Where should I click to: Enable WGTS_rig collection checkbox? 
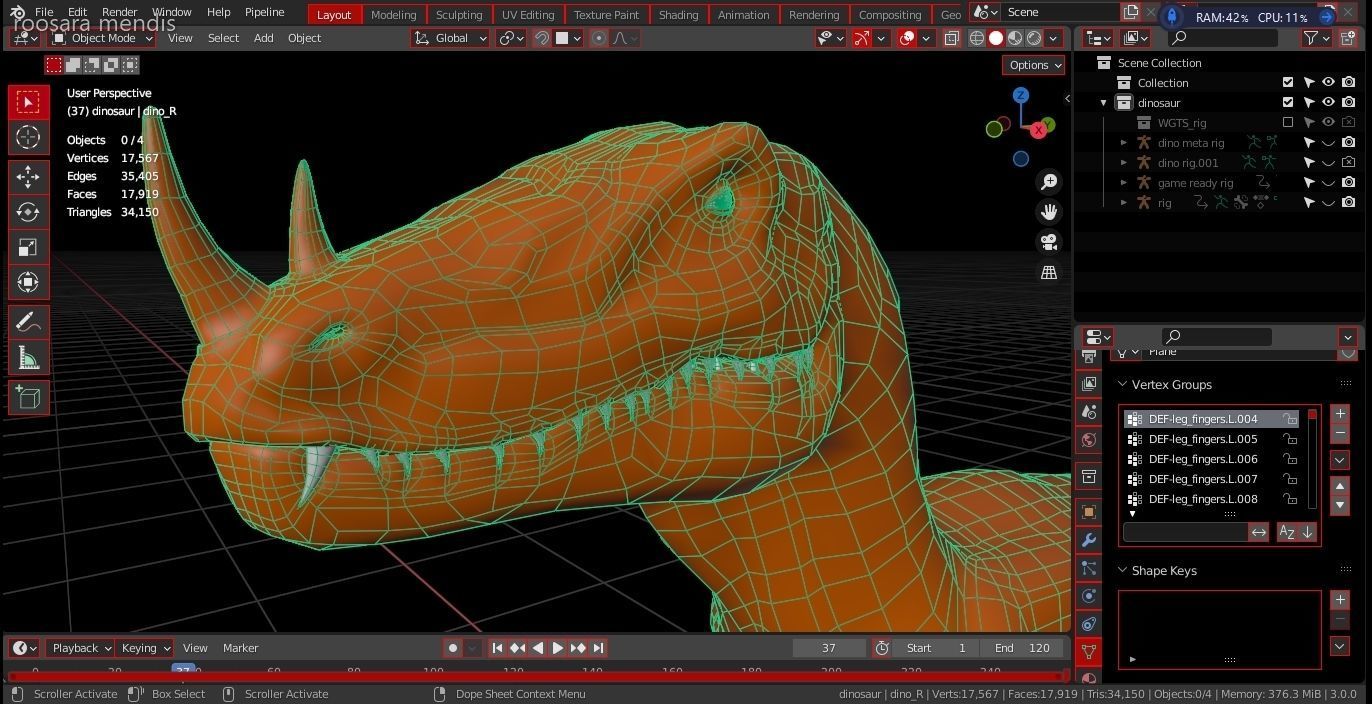click(1288, 123)
